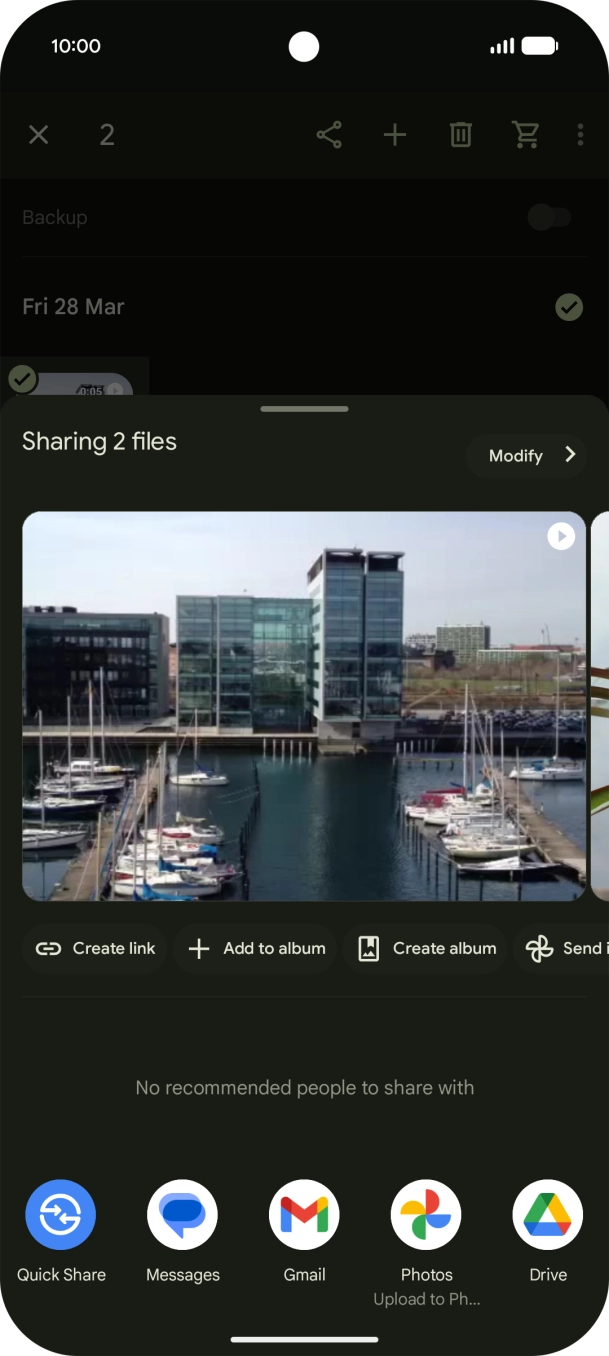This screenshot has width=609, height=1356.
Task: Tap the plus add-to icon
Action: pyautogui.click(x=395, y=135)
